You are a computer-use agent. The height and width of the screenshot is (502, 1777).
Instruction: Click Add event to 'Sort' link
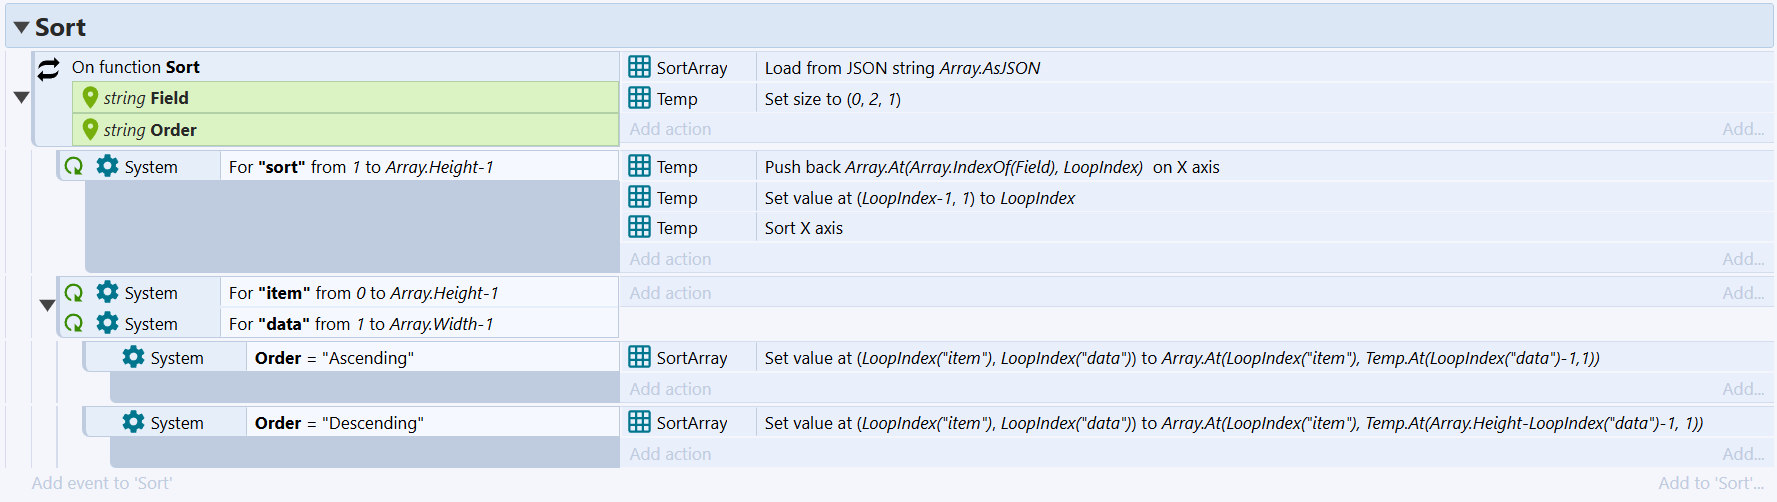click(x=102, y=483)
